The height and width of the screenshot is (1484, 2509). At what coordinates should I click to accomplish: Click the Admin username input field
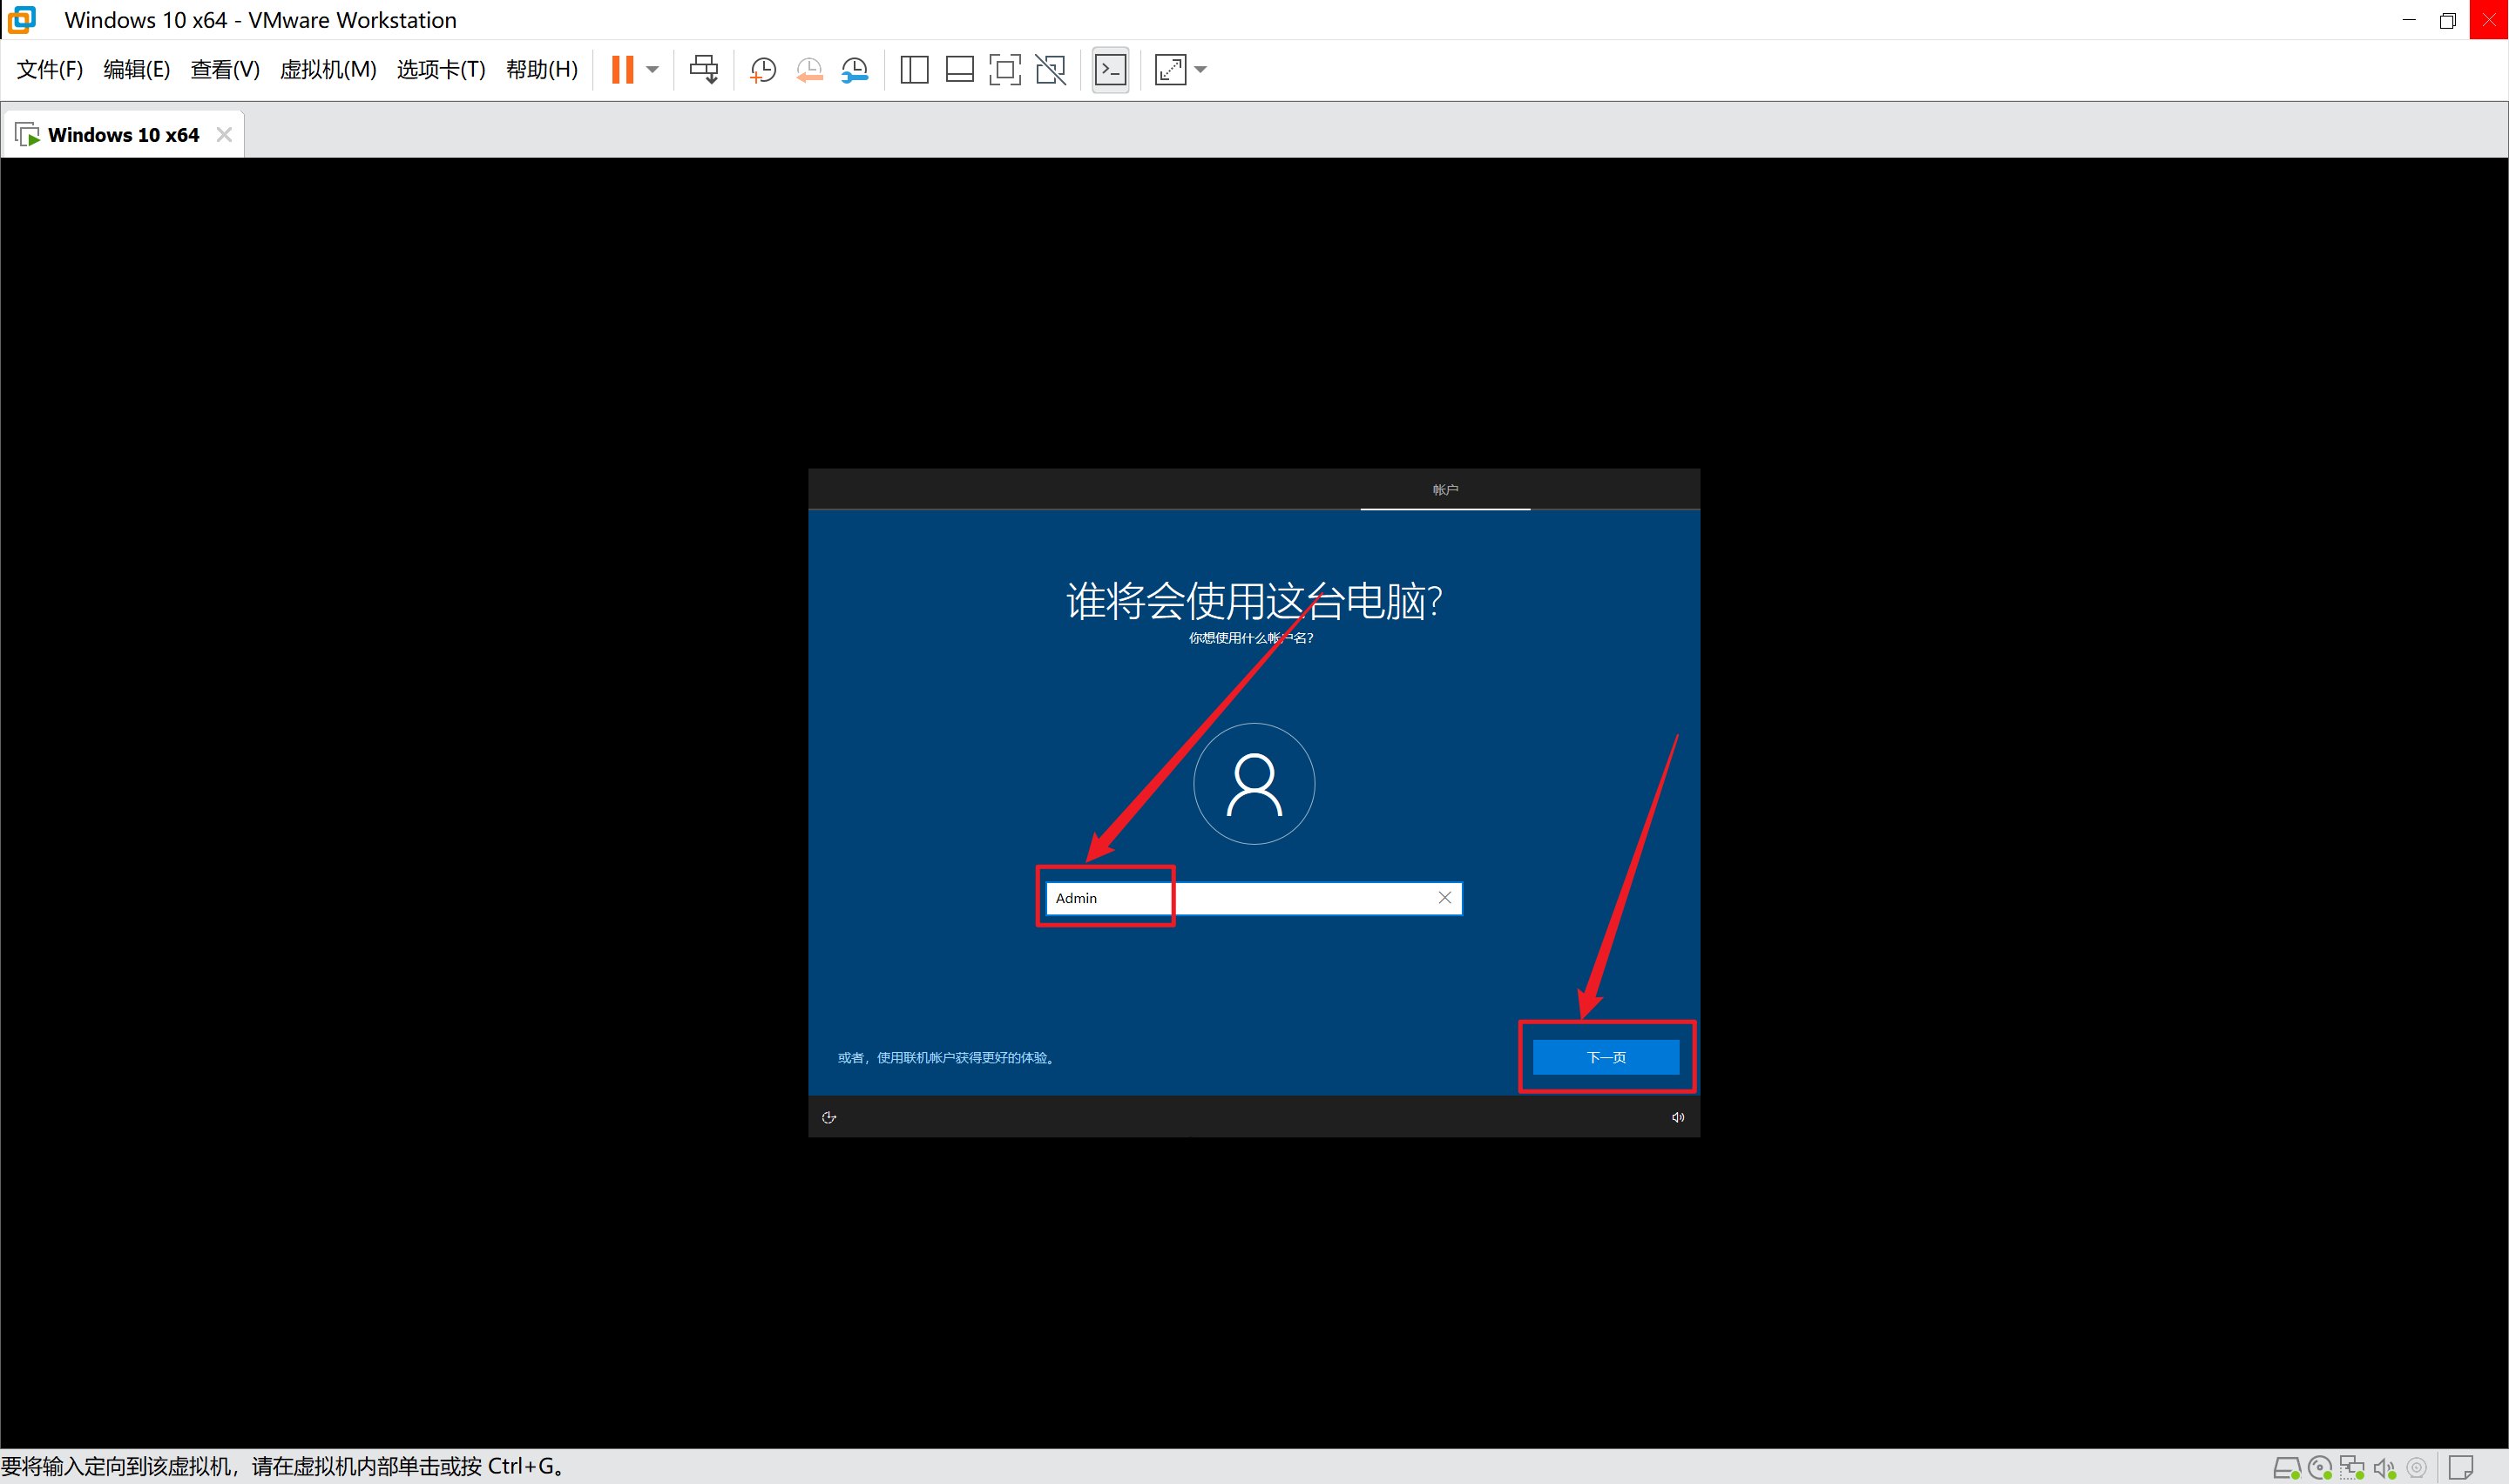[x=1240, y=898]
